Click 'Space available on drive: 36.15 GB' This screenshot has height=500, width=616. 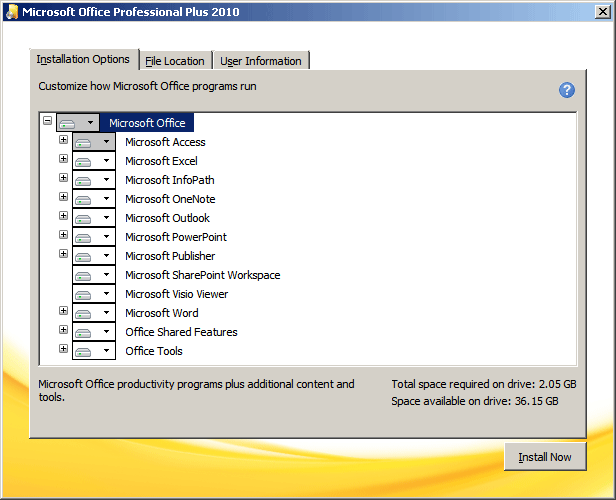pos(475,401)
